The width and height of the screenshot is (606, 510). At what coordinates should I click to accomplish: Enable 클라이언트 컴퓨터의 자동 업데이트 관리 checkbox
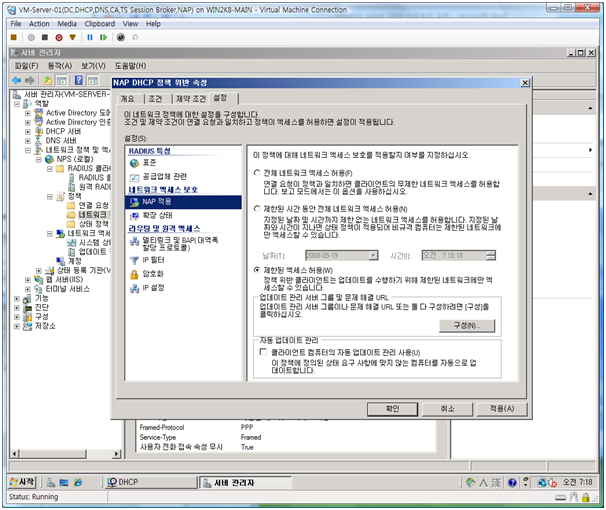pos(263,352)
